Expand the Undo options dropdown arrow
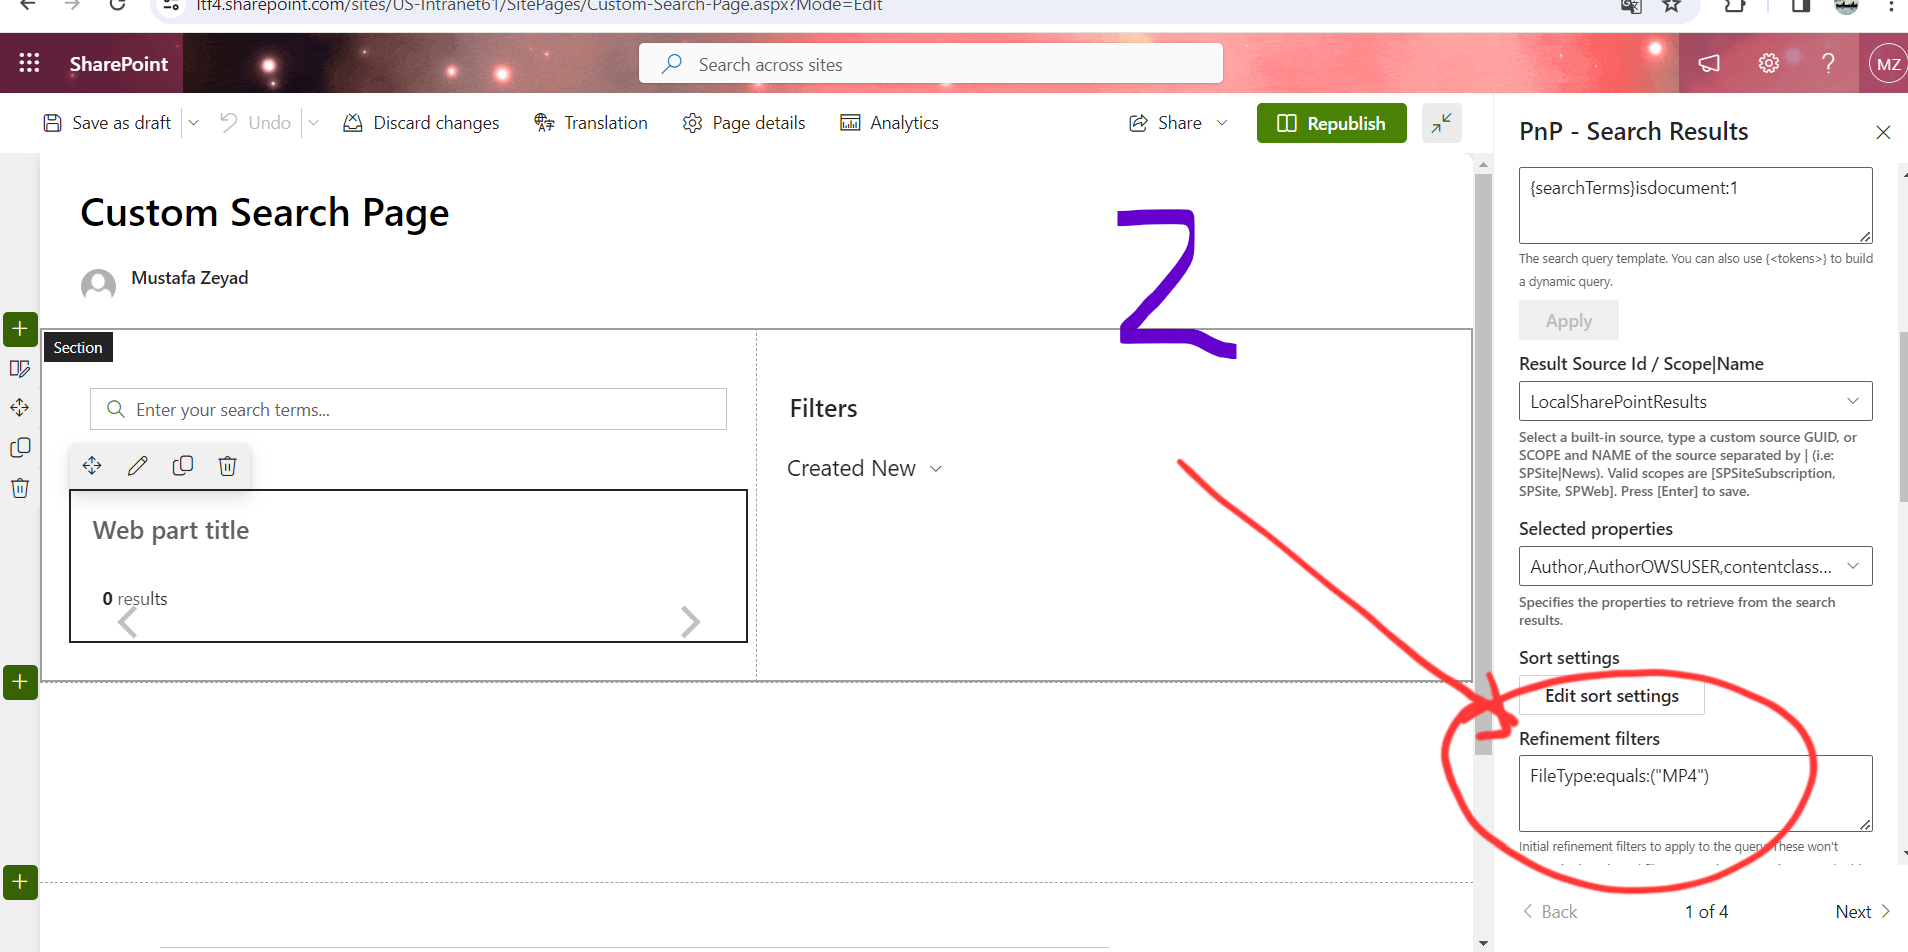This screenshot has height=952, width=1908. point(313,123)
